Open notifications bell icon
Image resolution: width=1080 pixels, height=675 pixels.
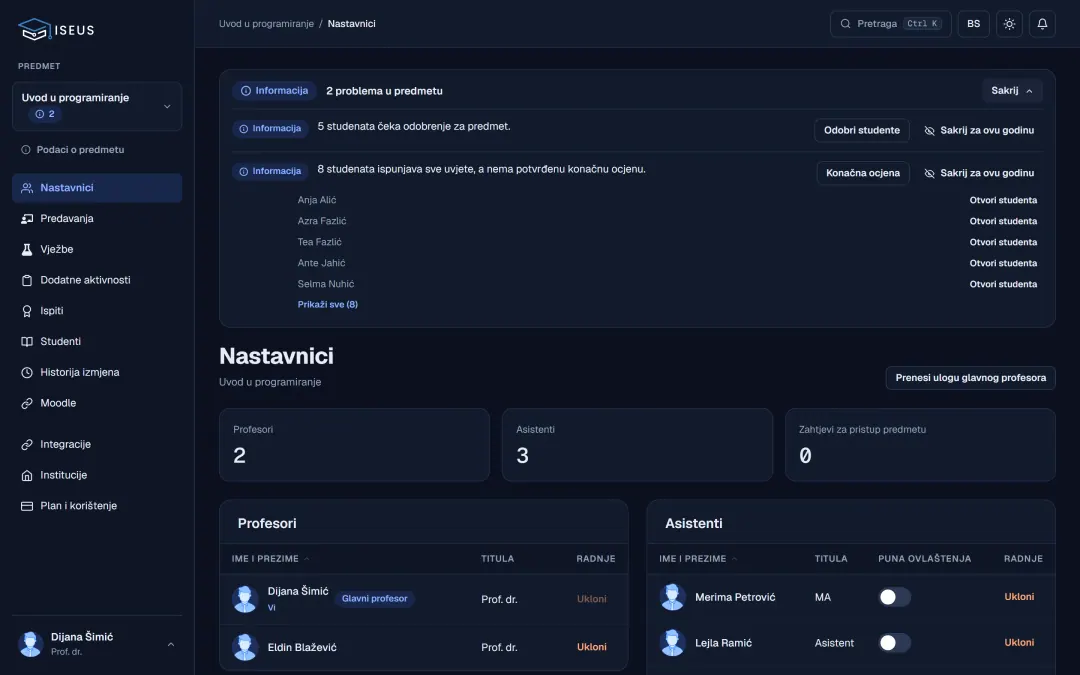pyautogui.click(x=1042, y=24)
